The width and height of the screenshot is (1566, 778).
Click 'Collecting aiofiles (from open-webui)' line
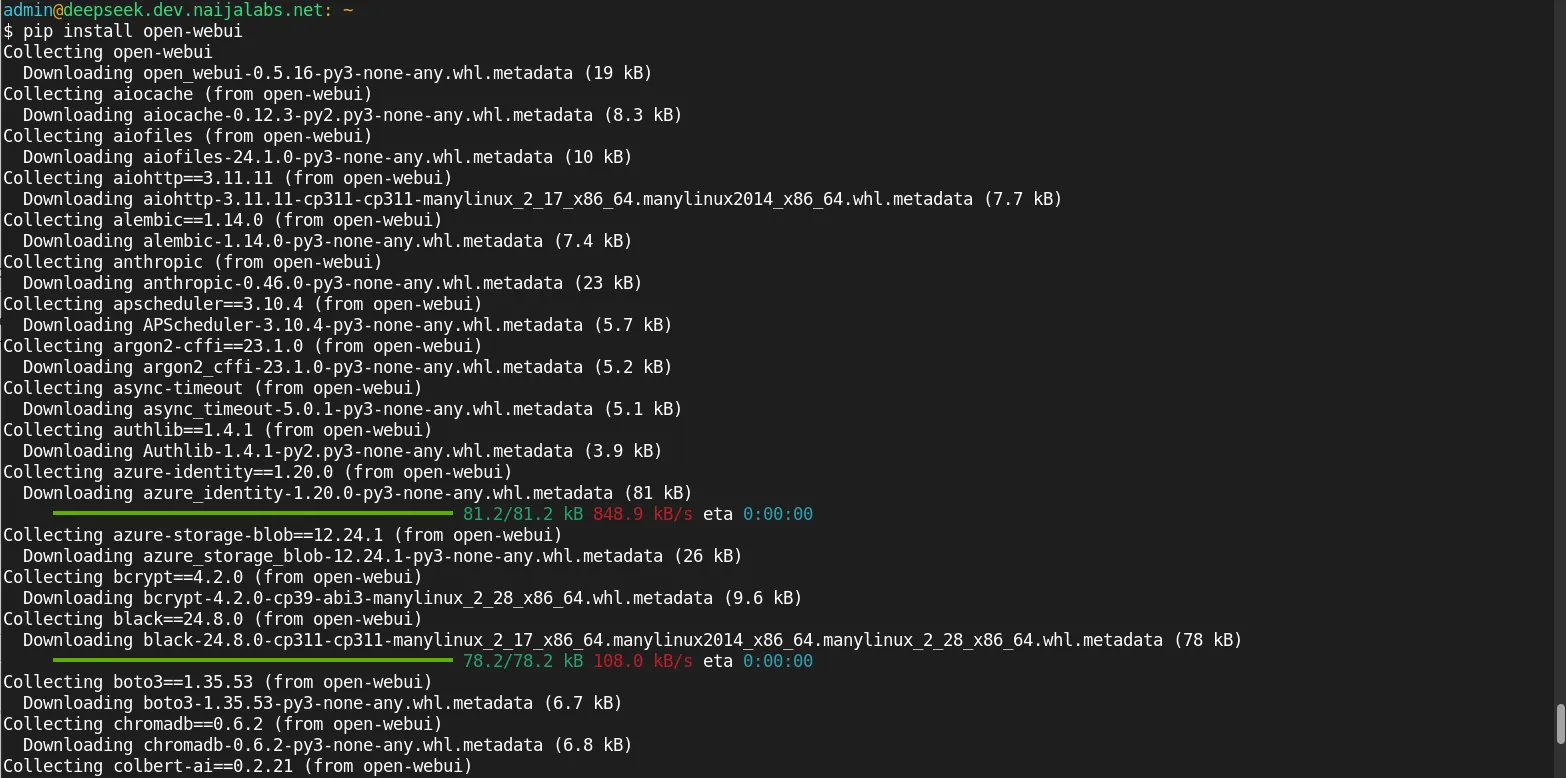[188, 136]
